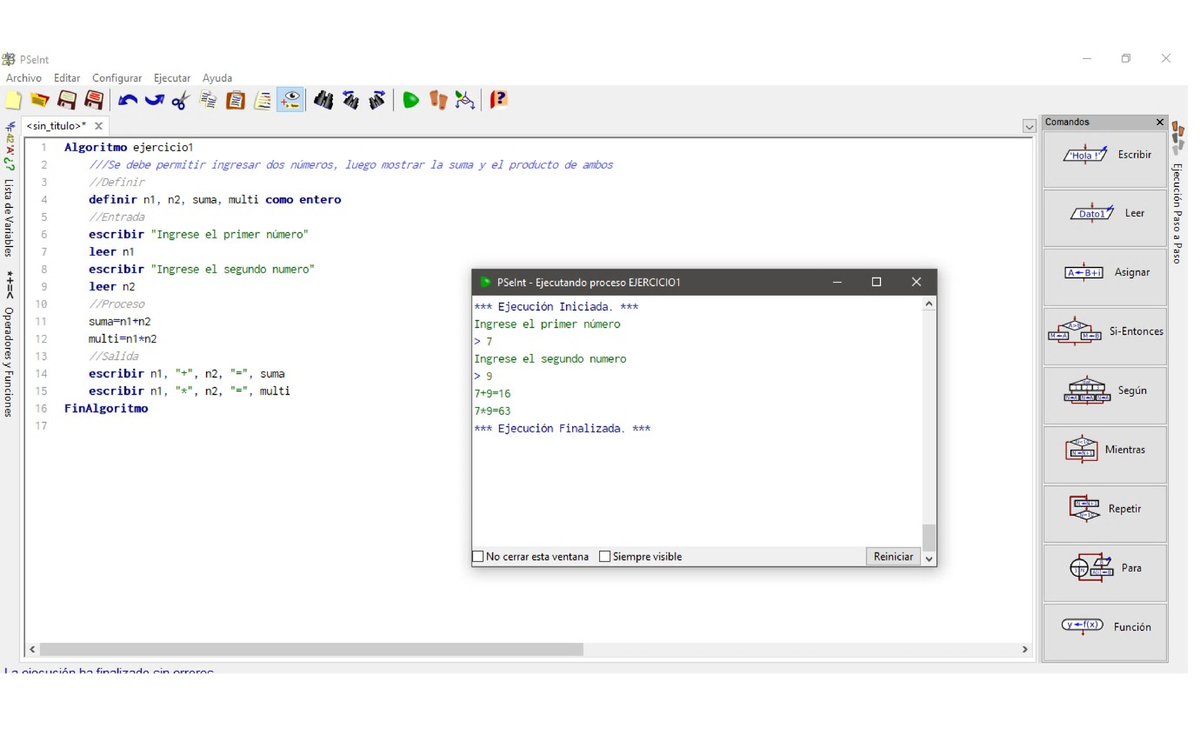
Task: Open the Ejecutar menu
Action: pos(171,78)
